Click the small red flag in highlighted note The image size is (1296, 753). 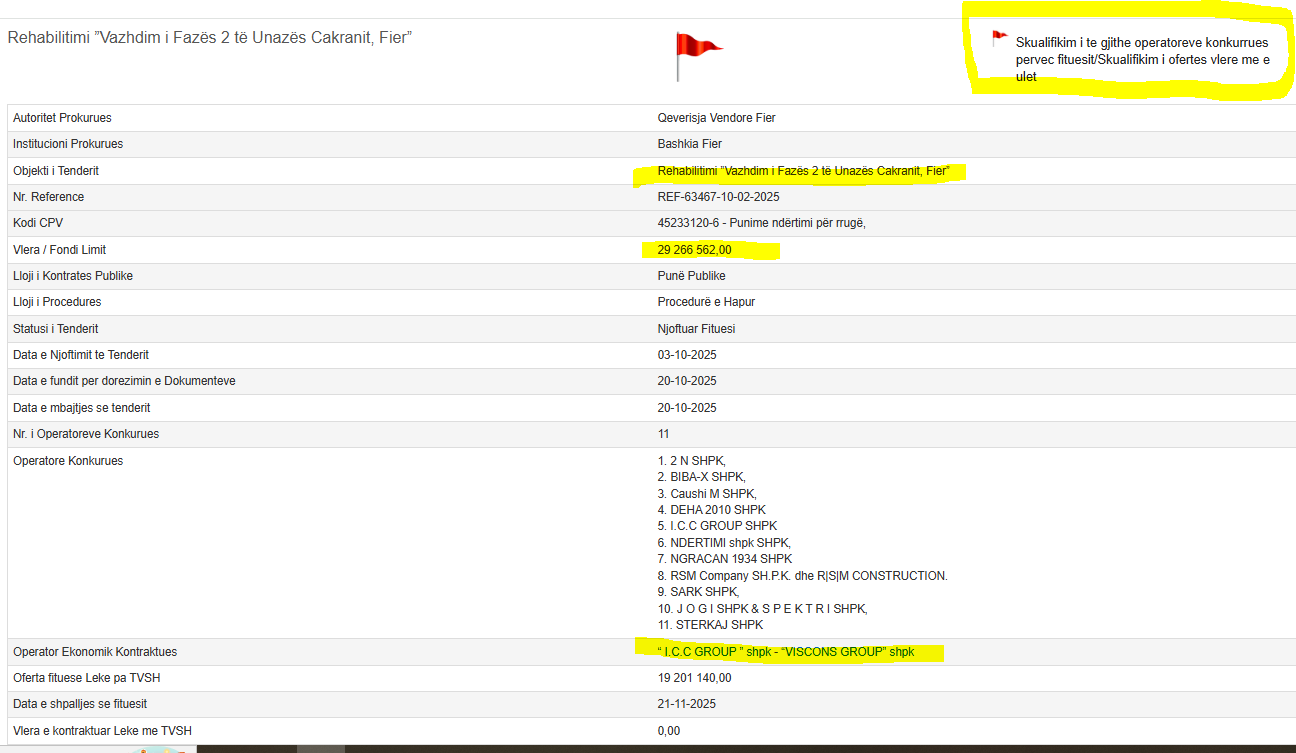click(x=999, y=38)
